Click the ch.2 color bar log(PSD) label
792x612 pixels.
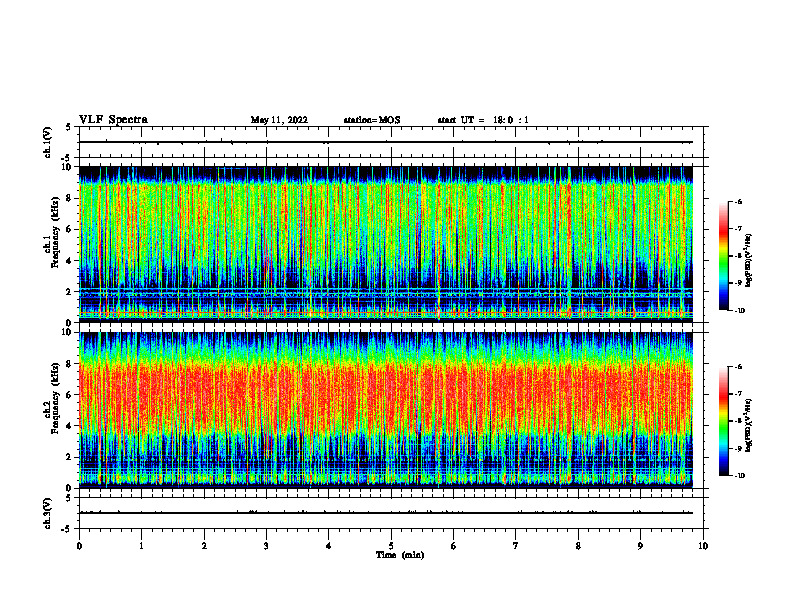pyautogui.click(x=749, y=426)
